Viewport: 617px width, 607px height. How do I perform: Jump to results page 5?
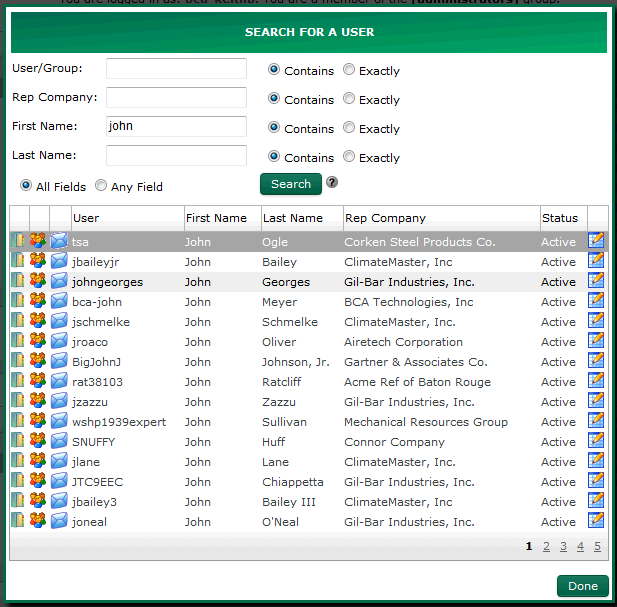598,546
